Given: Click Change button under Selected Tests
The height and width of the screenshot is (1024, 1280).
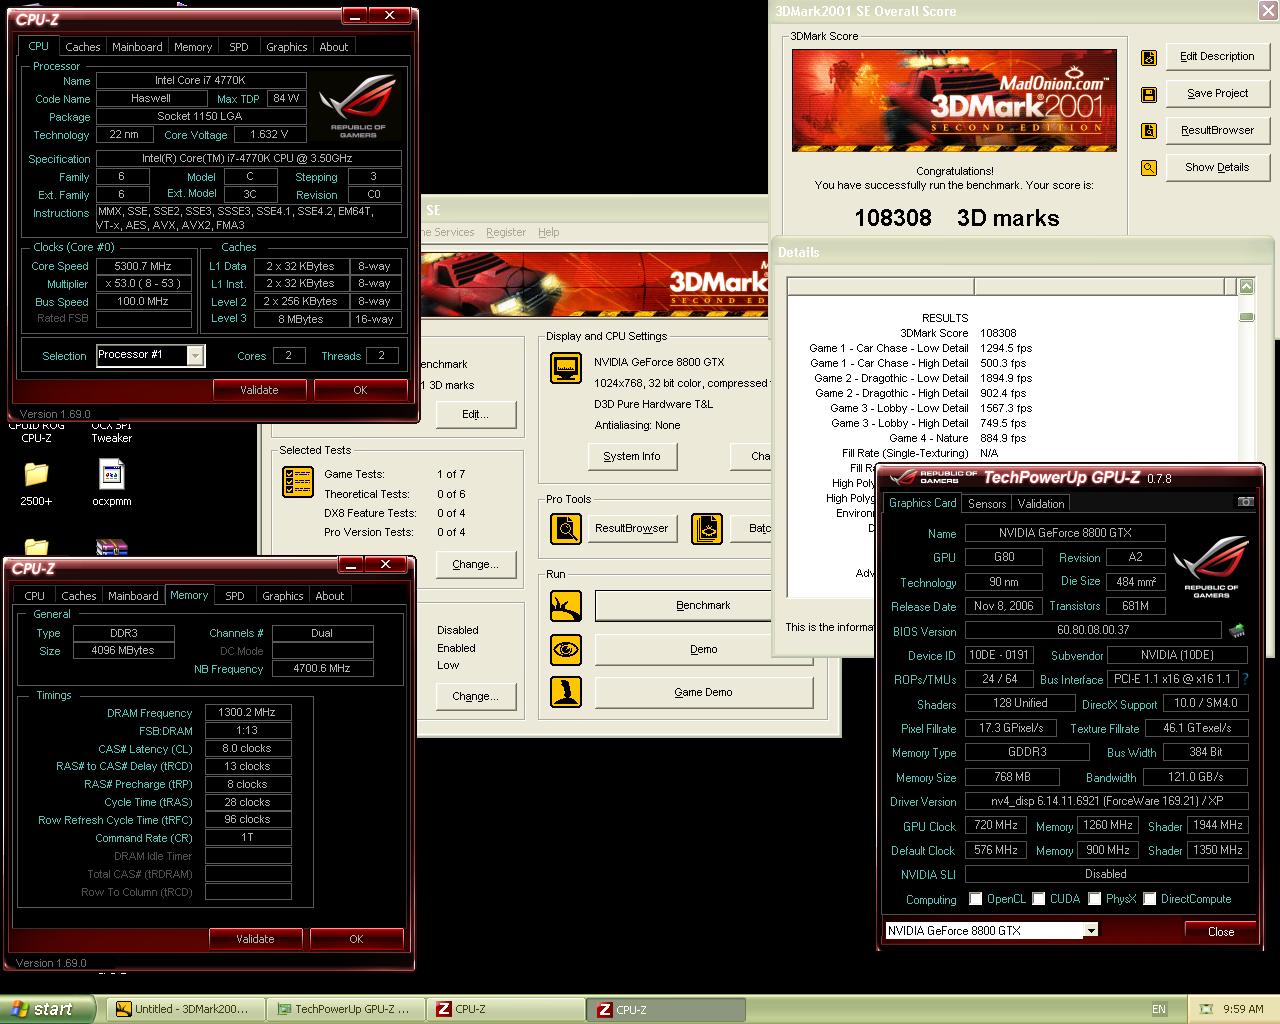Looking at the screenshot, I should click(475, 564).
